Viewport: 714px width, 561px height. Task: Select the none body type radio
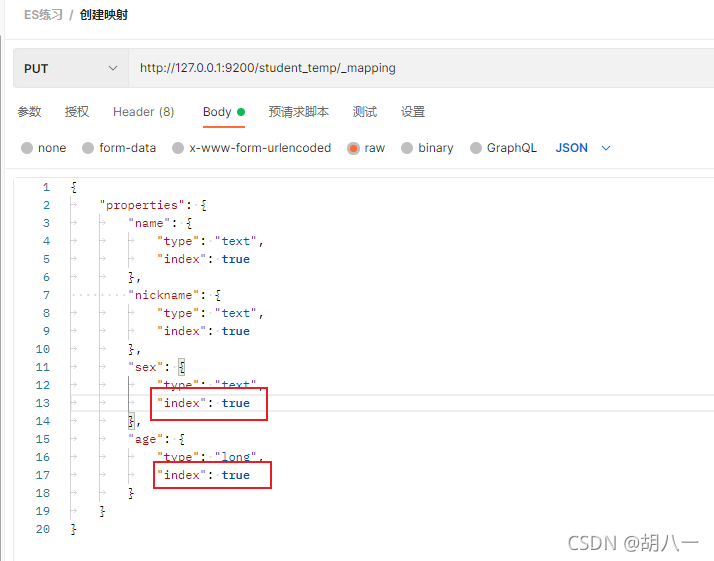pos(27,148)
